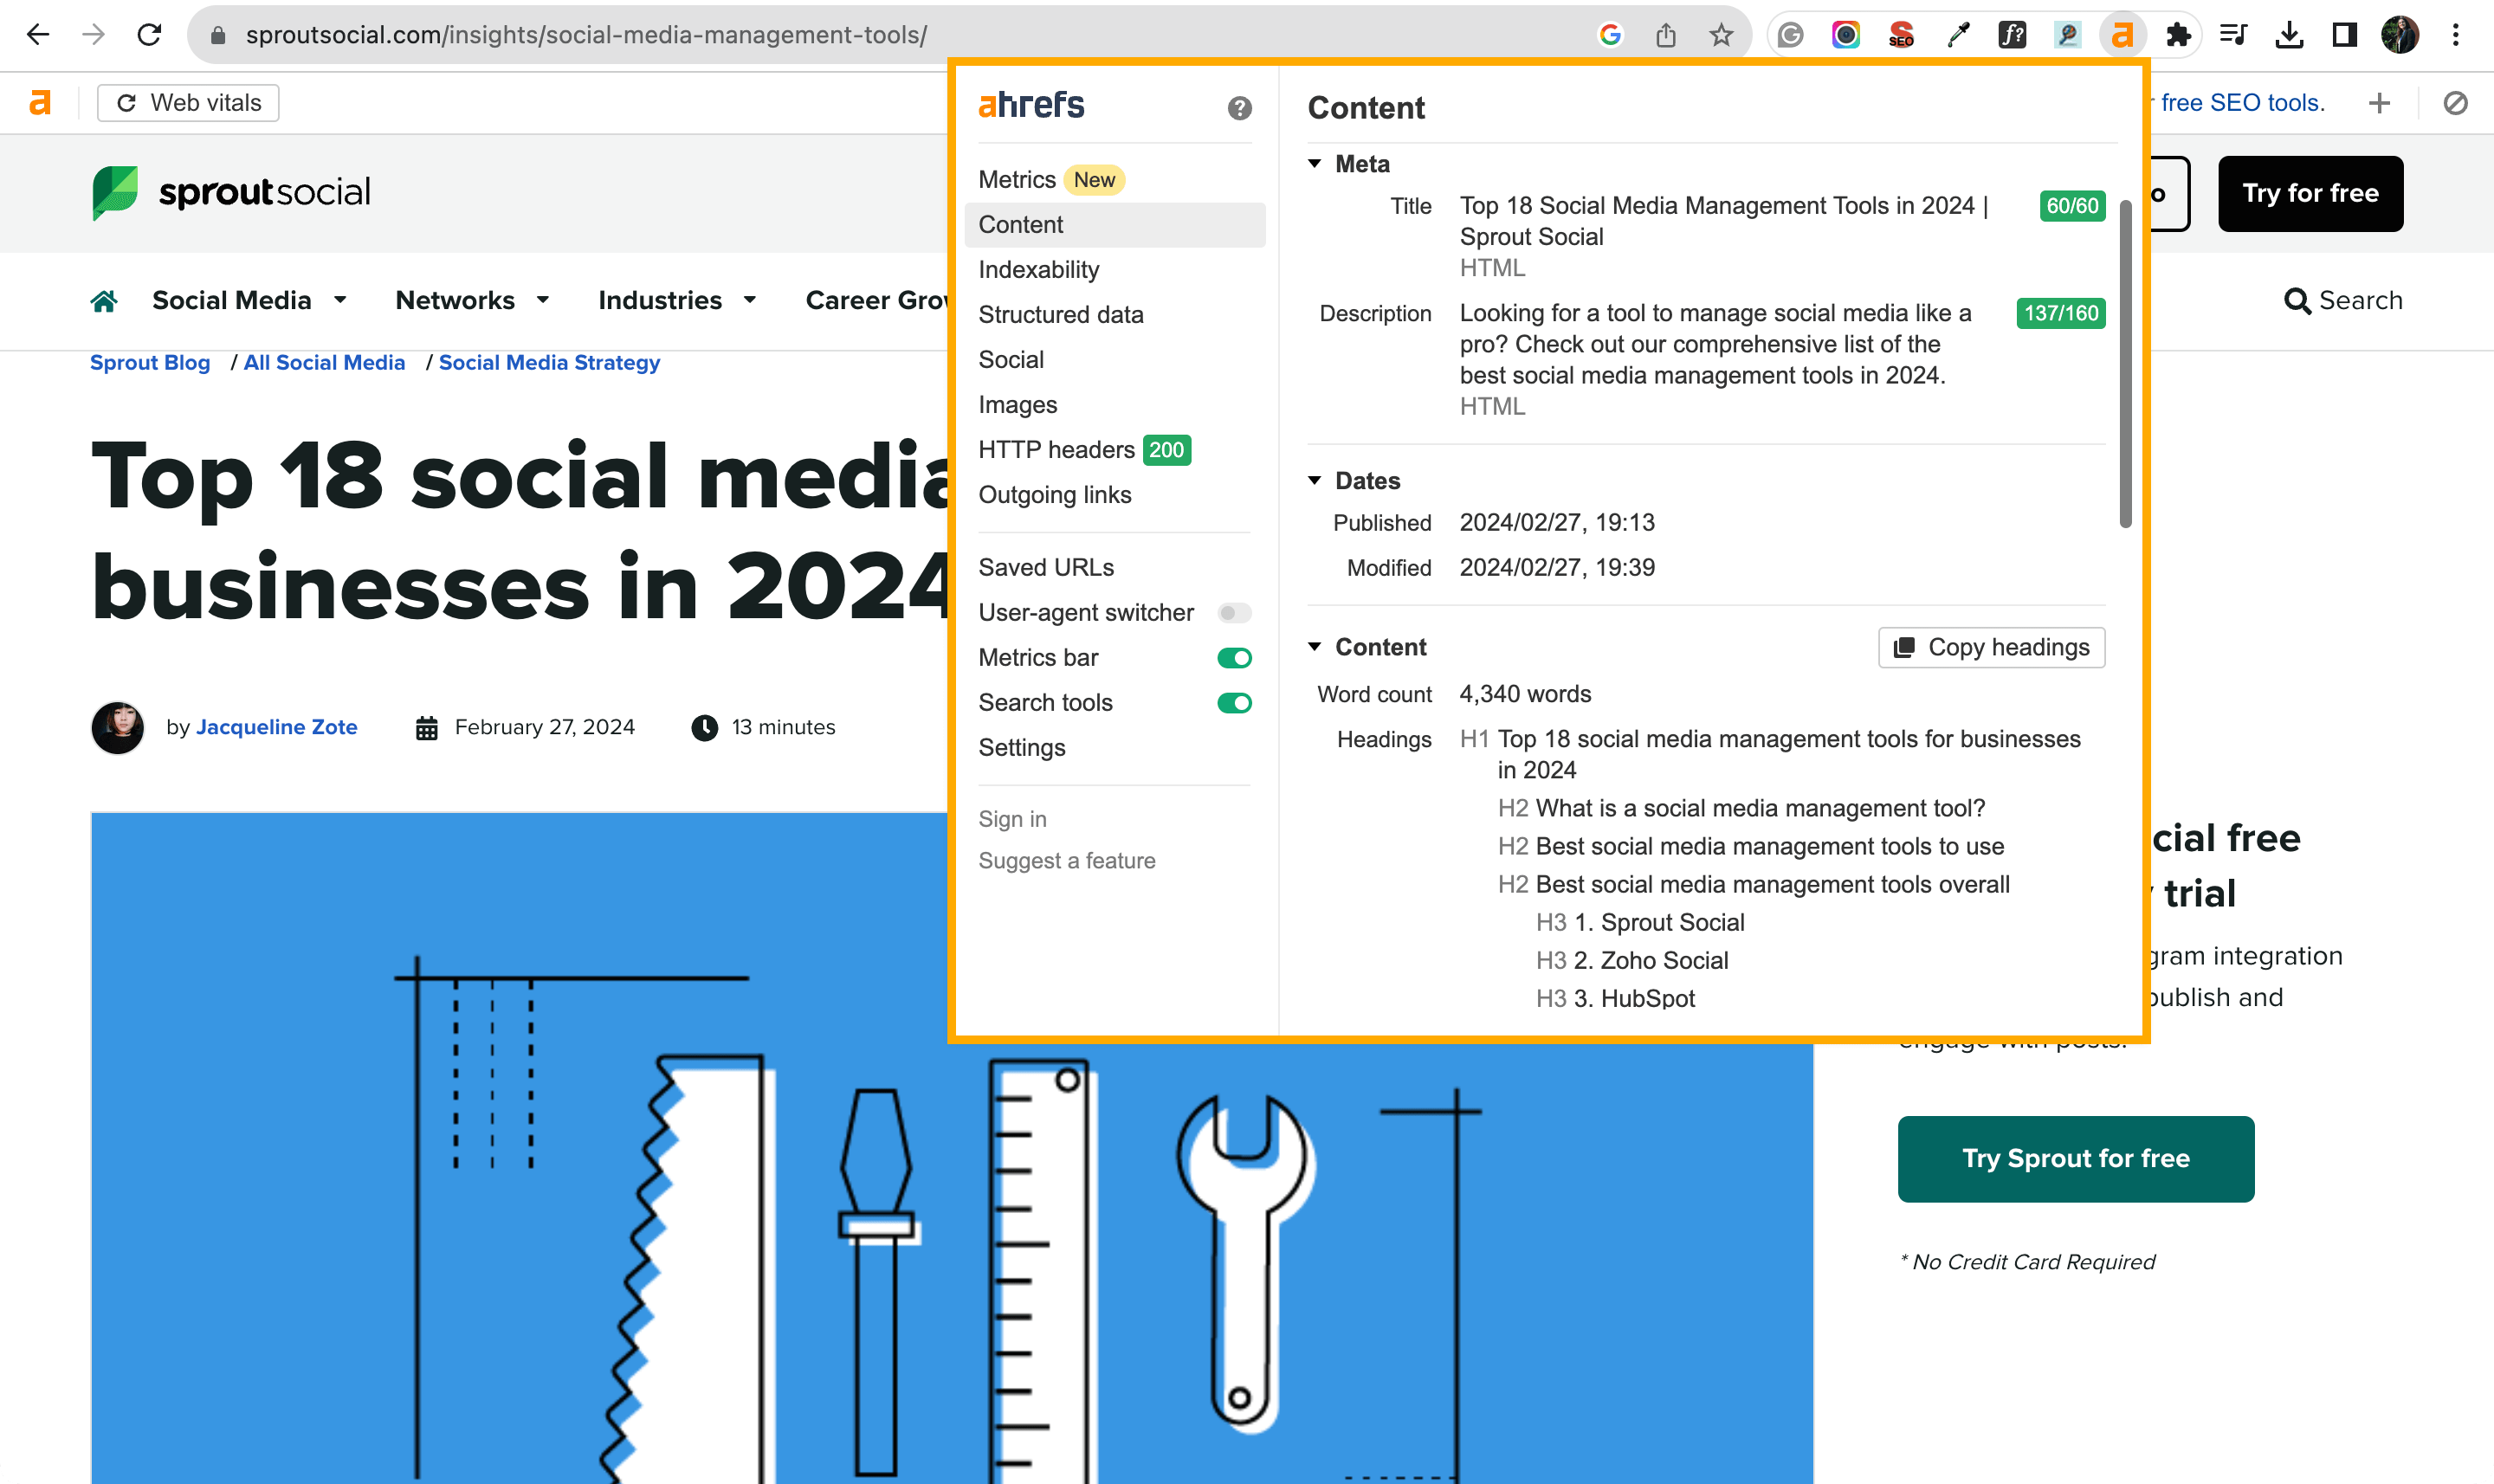
Task: Open the fonts finder extension icon
Action: click(x=2012, y=35)
